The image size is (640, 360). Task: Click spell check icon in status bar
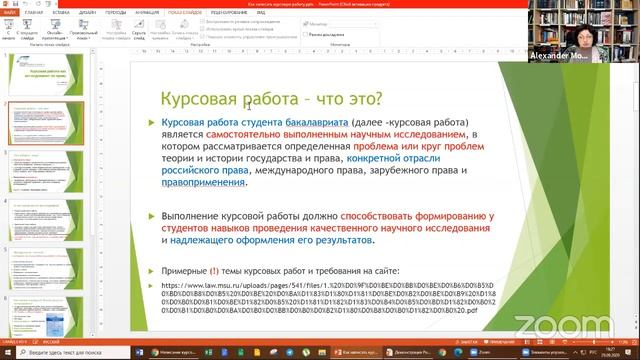coord(36,342)
